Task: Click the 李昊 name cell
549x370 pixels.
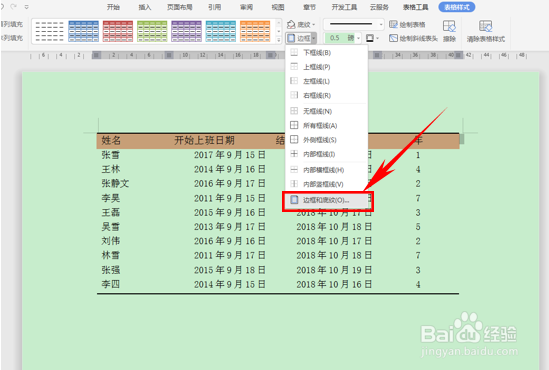Action: [x=111, y=198]
